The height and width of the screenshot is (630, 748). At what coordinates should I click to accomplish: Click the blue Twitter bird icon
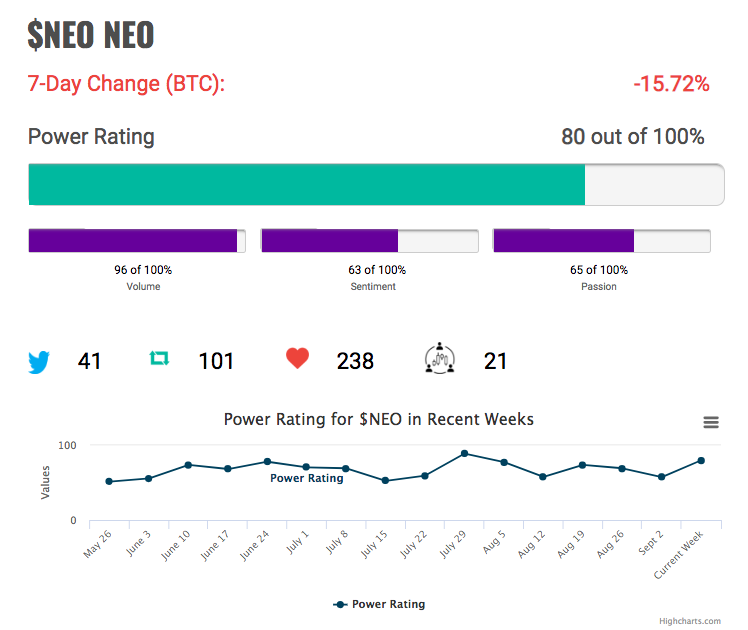pos(39,362)
